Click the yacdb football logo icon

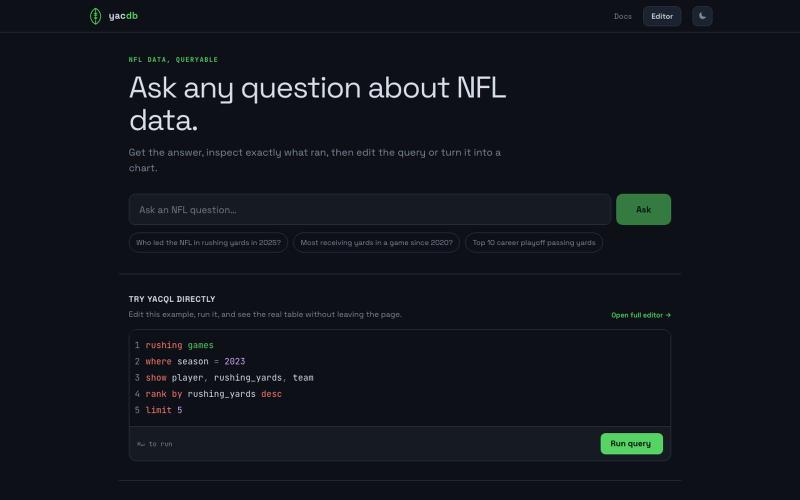[95, 16]
